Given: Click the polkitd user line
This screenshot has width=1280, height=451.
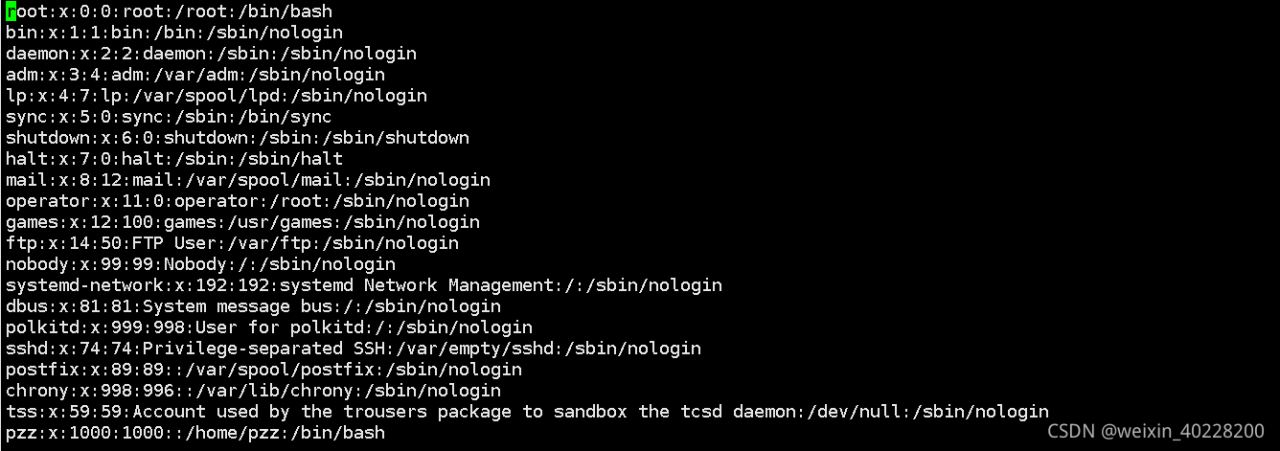Looking at the screenshot, I should [x=269, y=328].
